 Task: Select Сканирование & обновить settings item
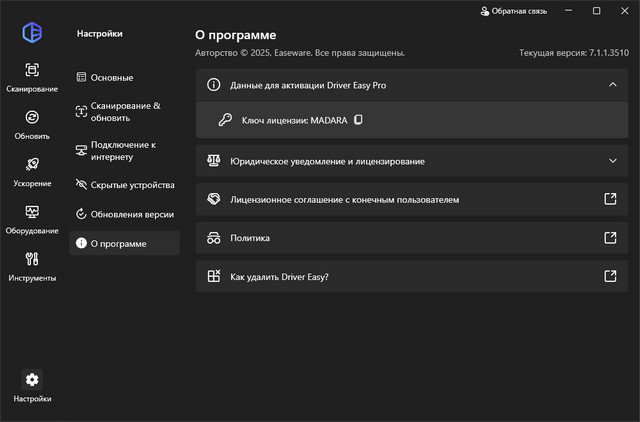tap(124, 112)
